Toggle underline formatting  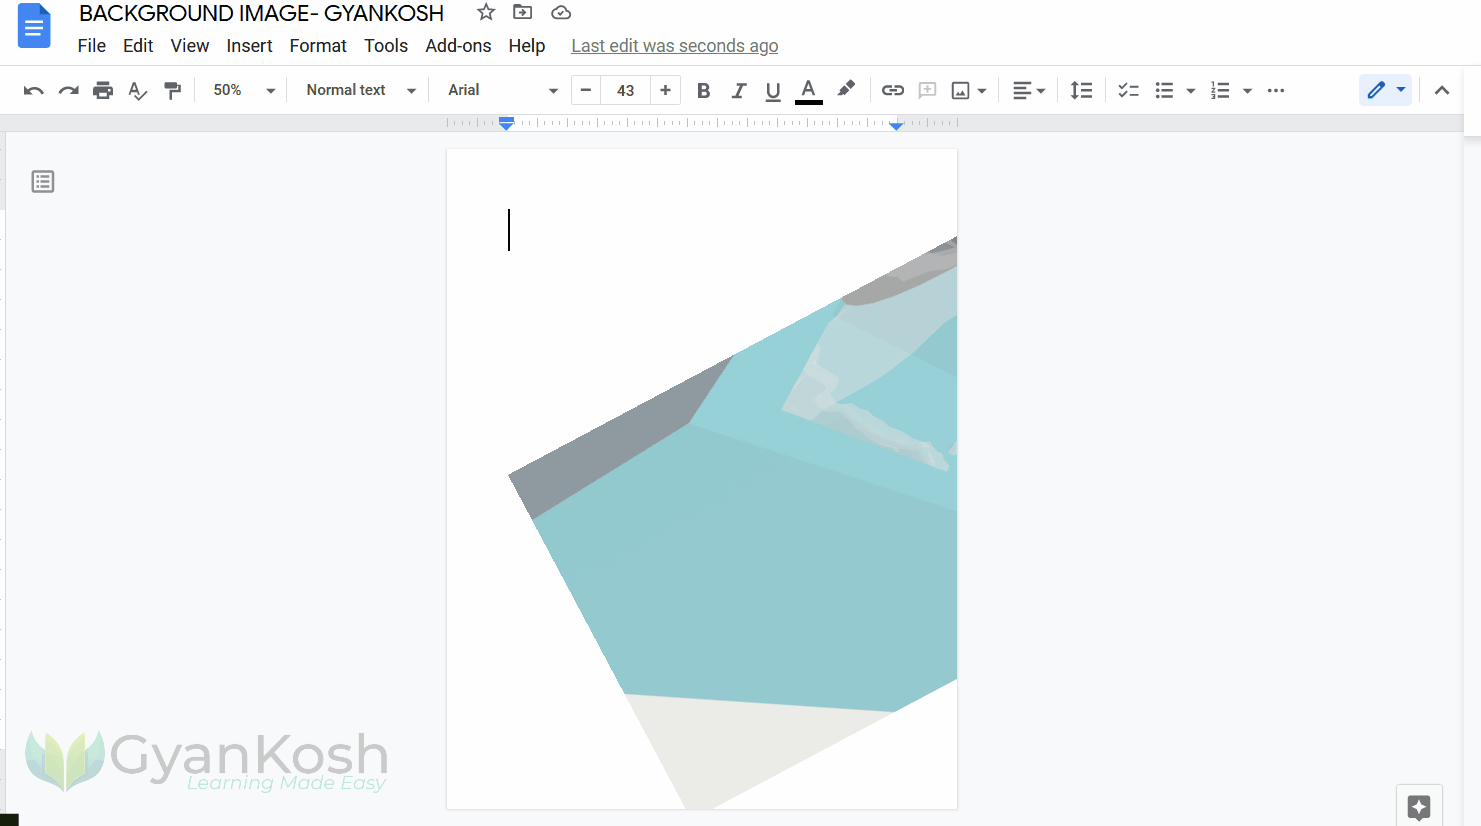772,89
